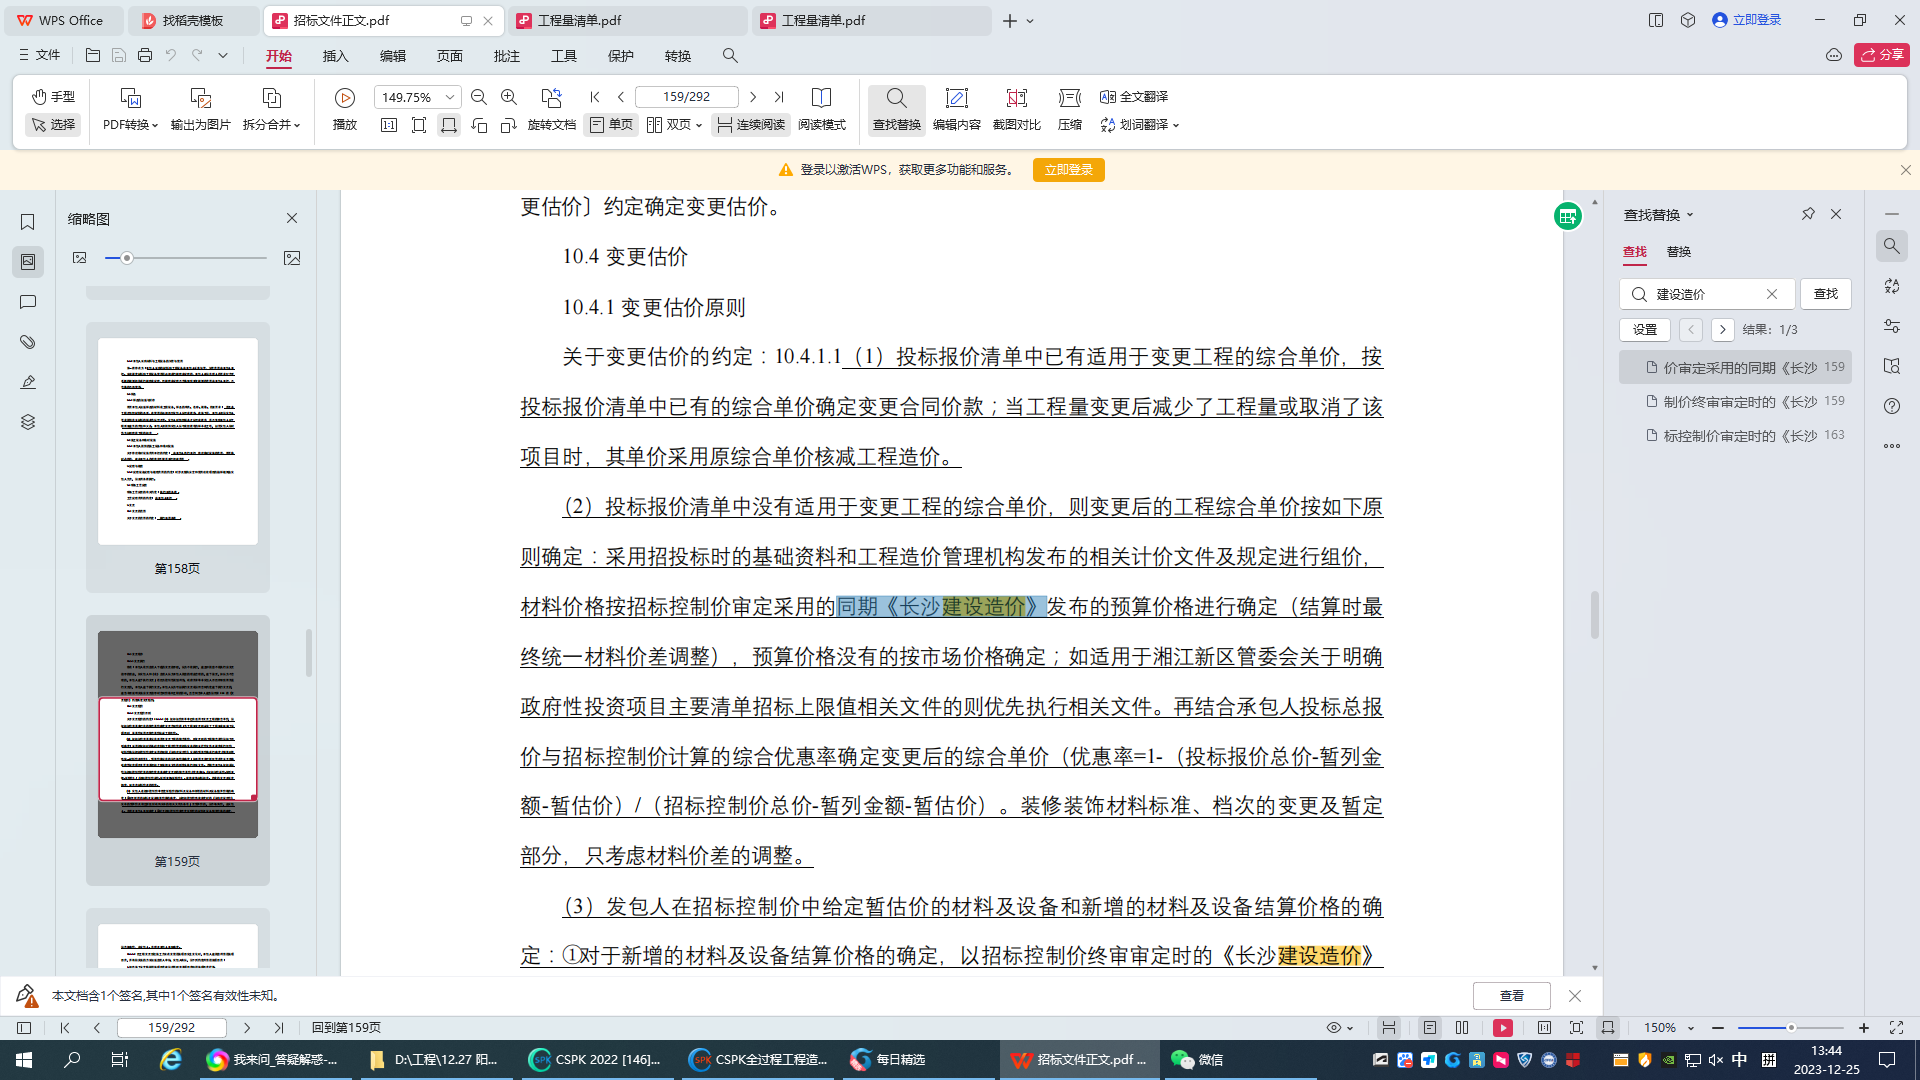Click 全文翻译 full text translation
The width and height of the screenshot is (1920, 1080).
click(x=1134, y=96)
